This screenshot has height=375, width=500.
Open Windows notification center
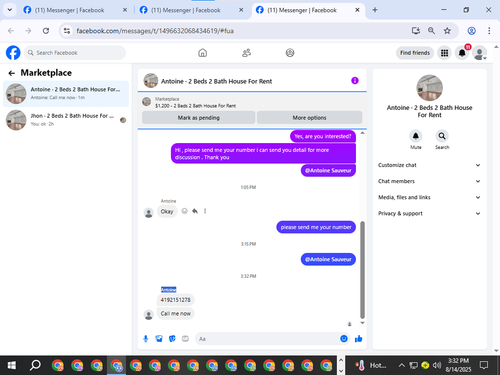(x=484, y=365)
